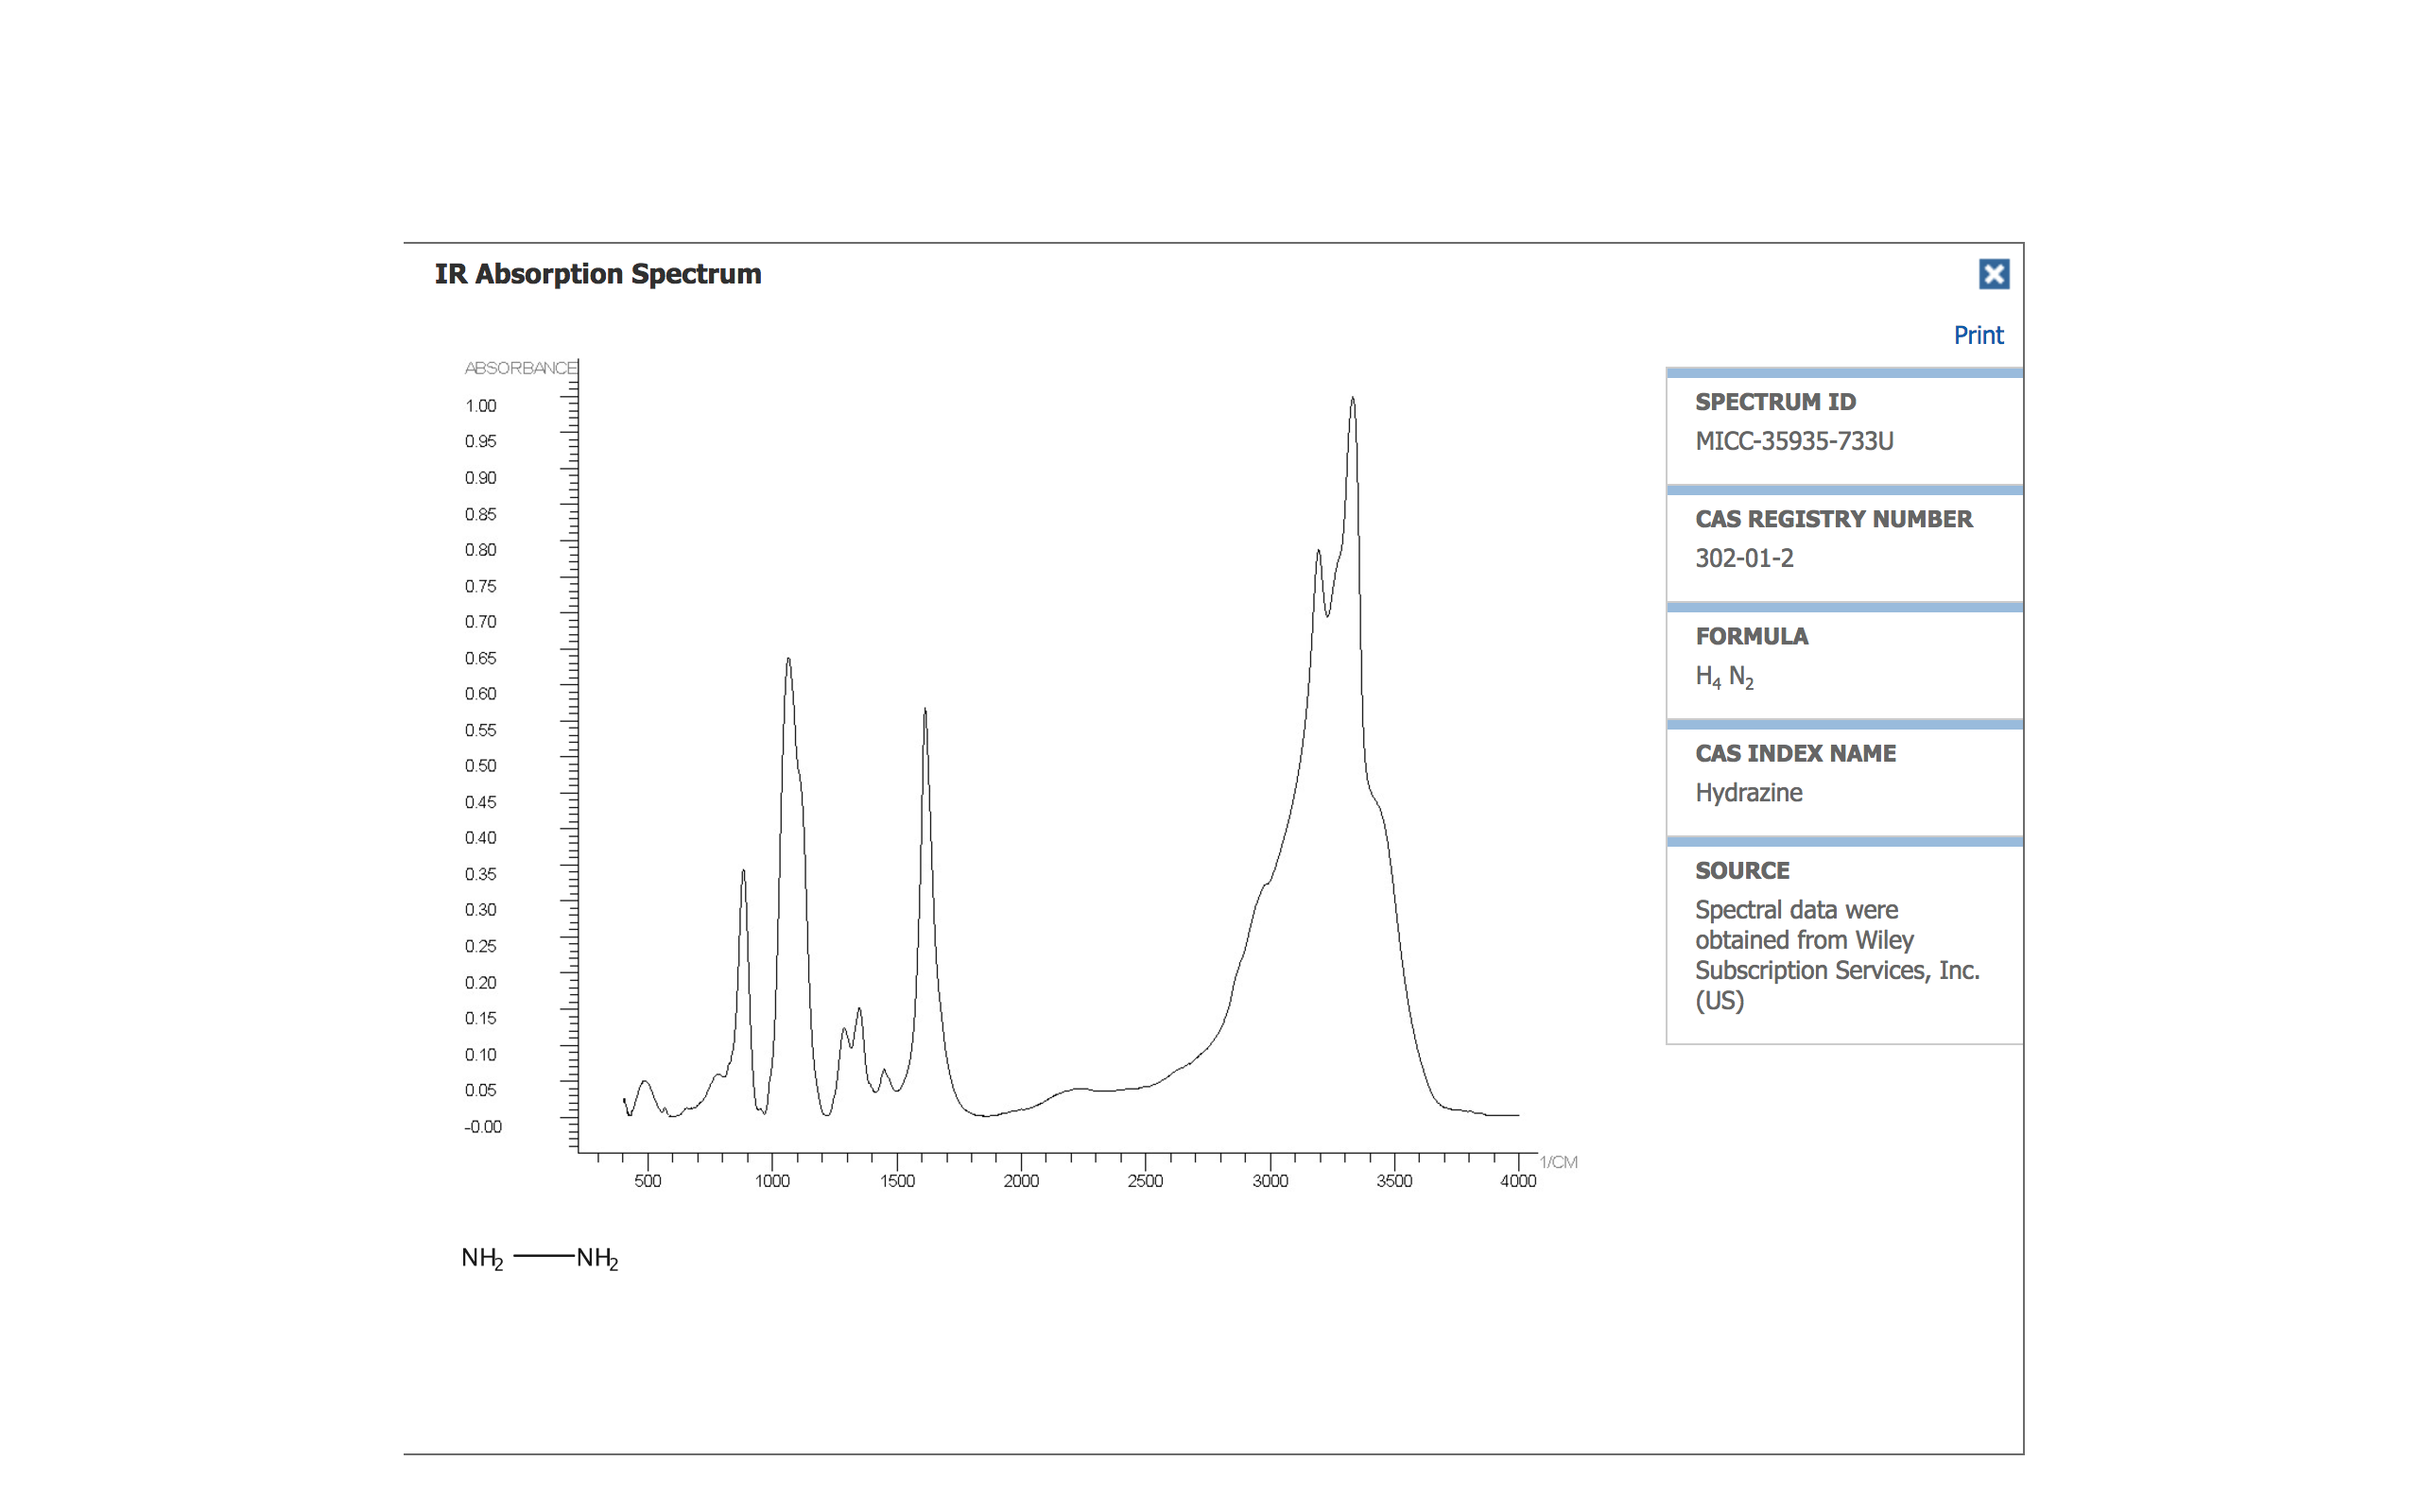Click the CAS index name Hydrazine
The height and width of the screenshot is (1512, 2420).
click(1748, 792)
